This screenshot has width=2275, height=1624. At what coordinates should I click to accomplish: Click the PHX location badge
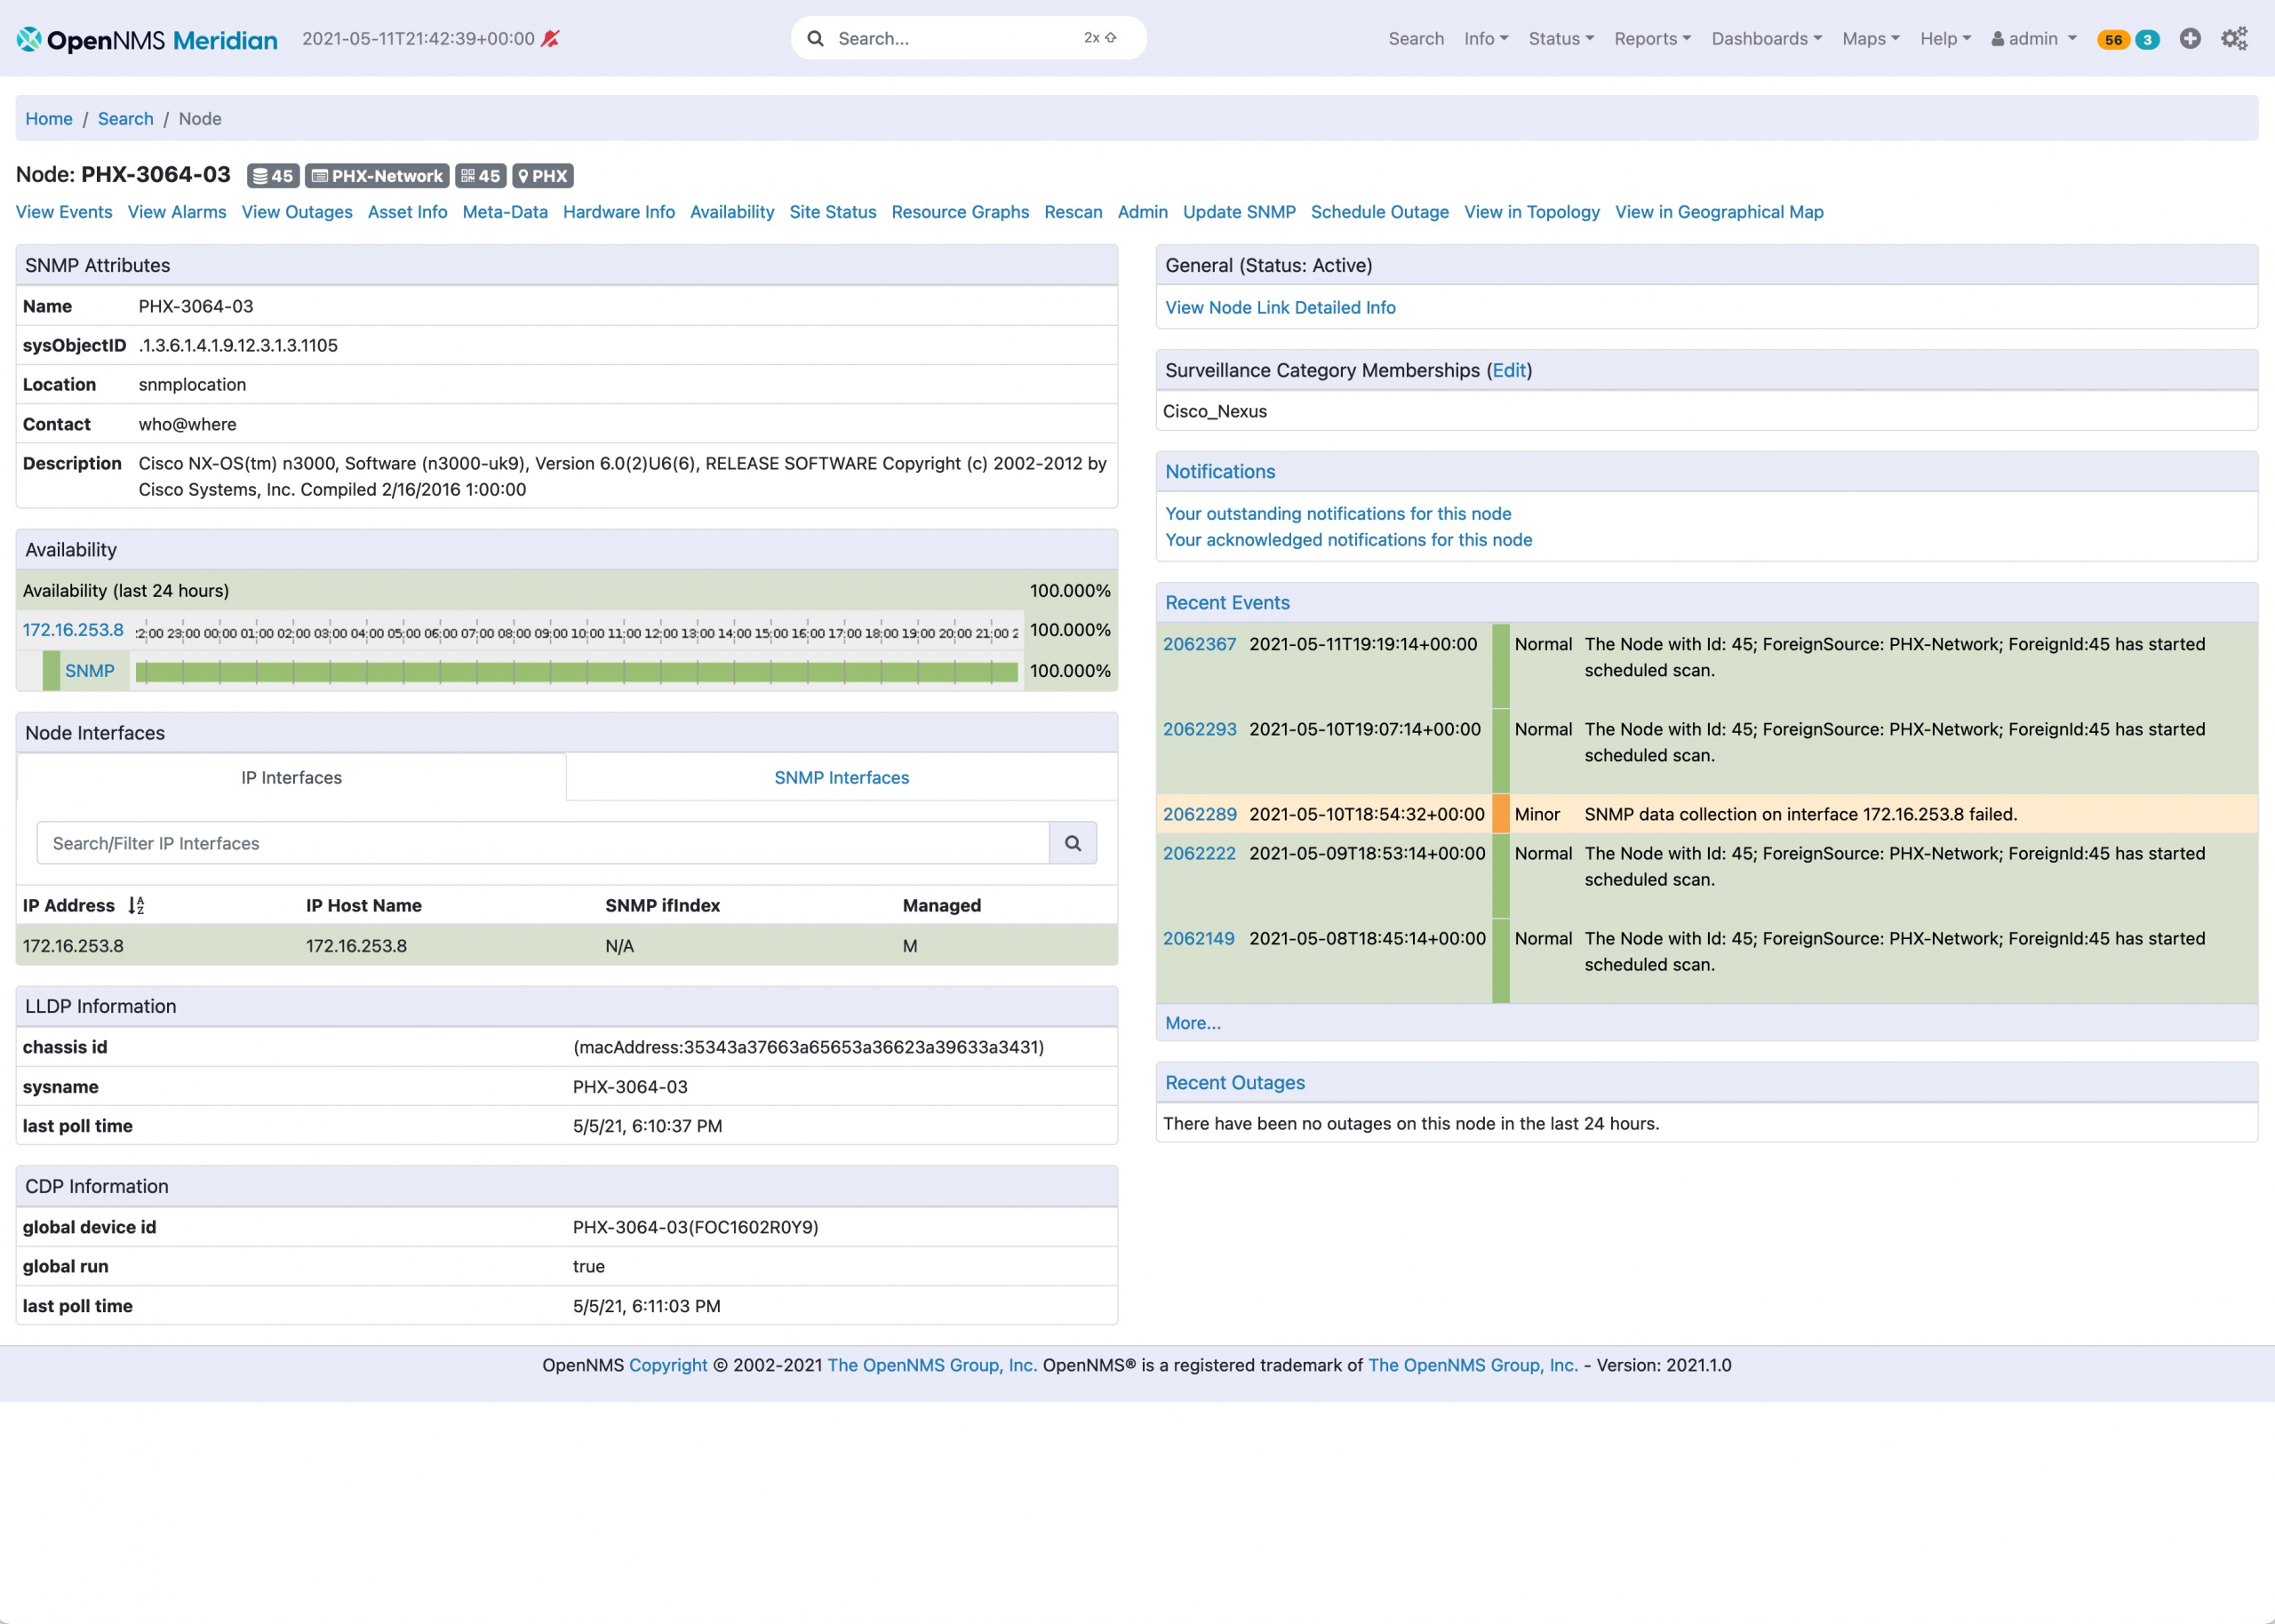pos(543,176)
